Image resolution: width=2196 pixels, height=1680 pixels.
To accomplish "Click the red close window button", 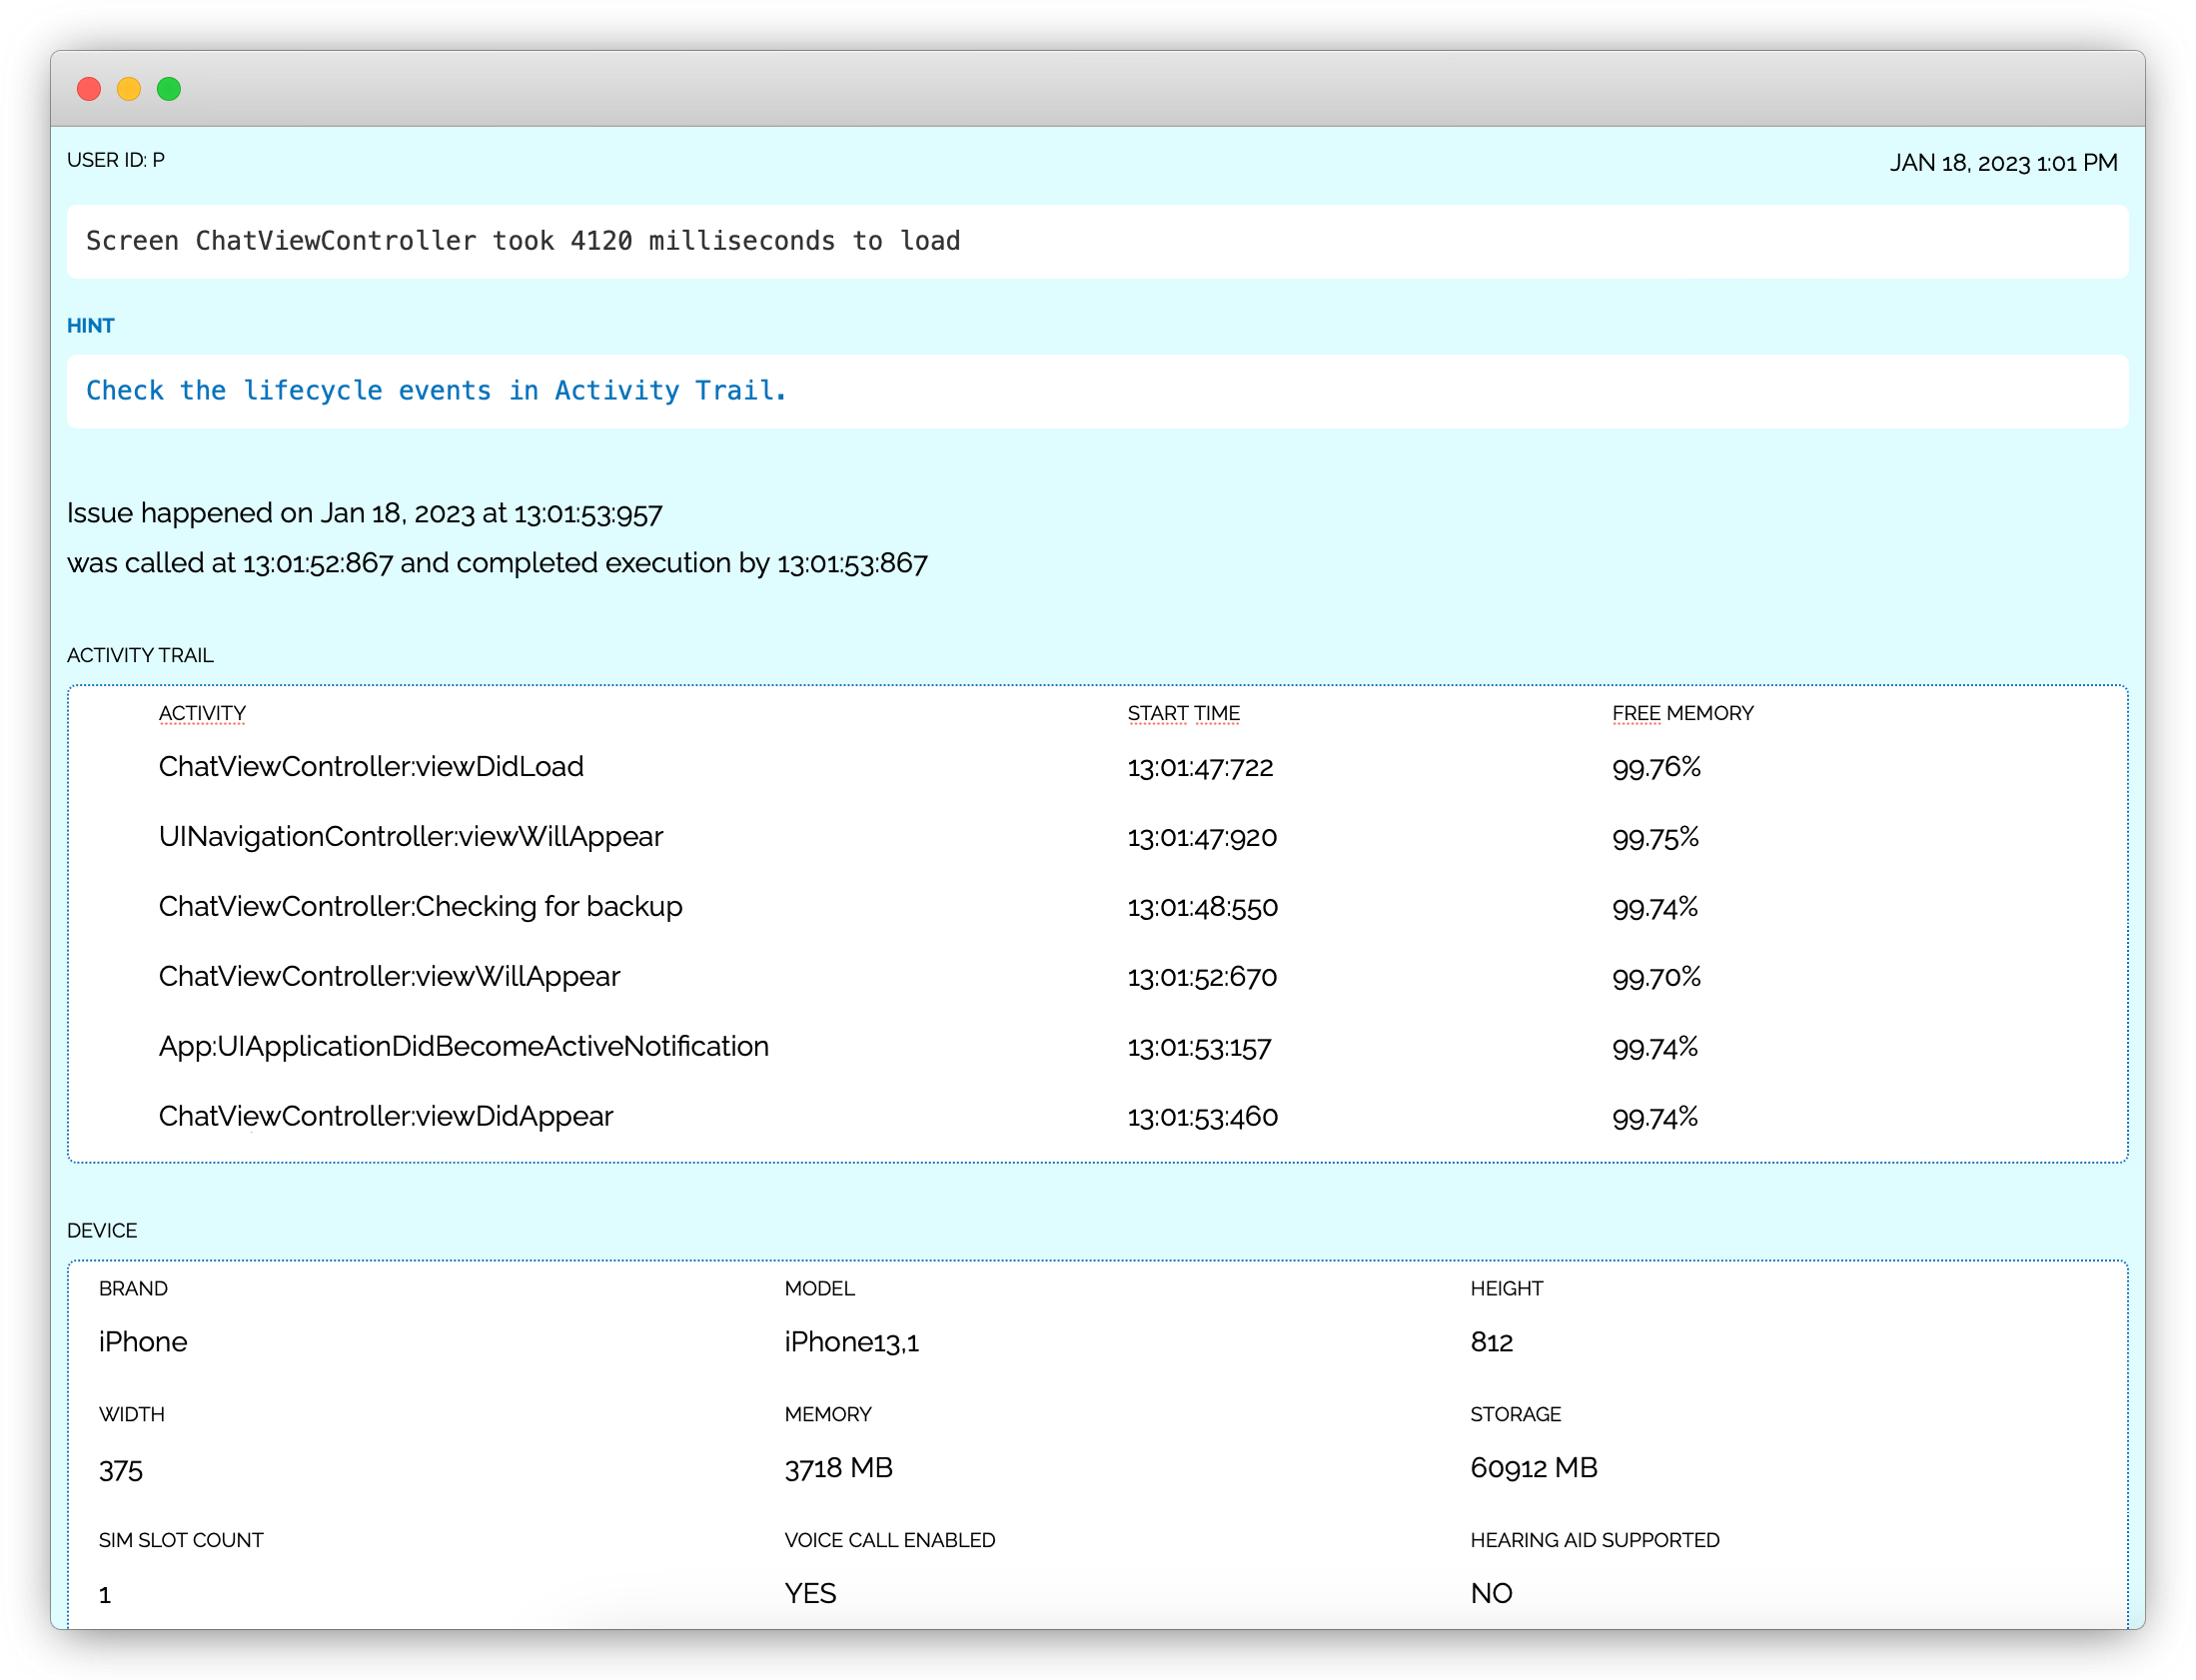I will tap(89, 89).
